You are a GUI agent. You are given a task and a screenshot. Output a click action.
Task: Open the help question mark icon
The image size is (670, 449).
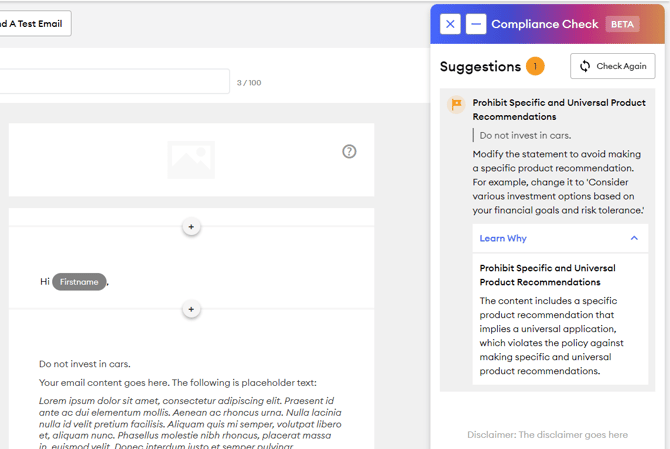pos(349,152)
